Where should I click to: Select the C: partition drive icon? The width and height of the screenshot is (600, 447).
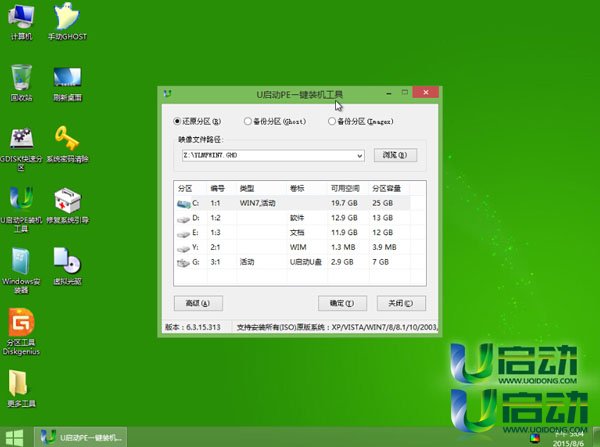point(184,204)
